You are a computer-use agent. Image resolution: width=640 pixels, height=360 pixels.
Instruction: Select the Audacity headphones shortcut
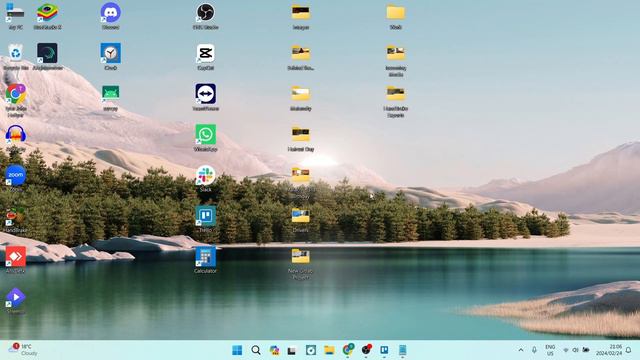click(x=16, y=138)
